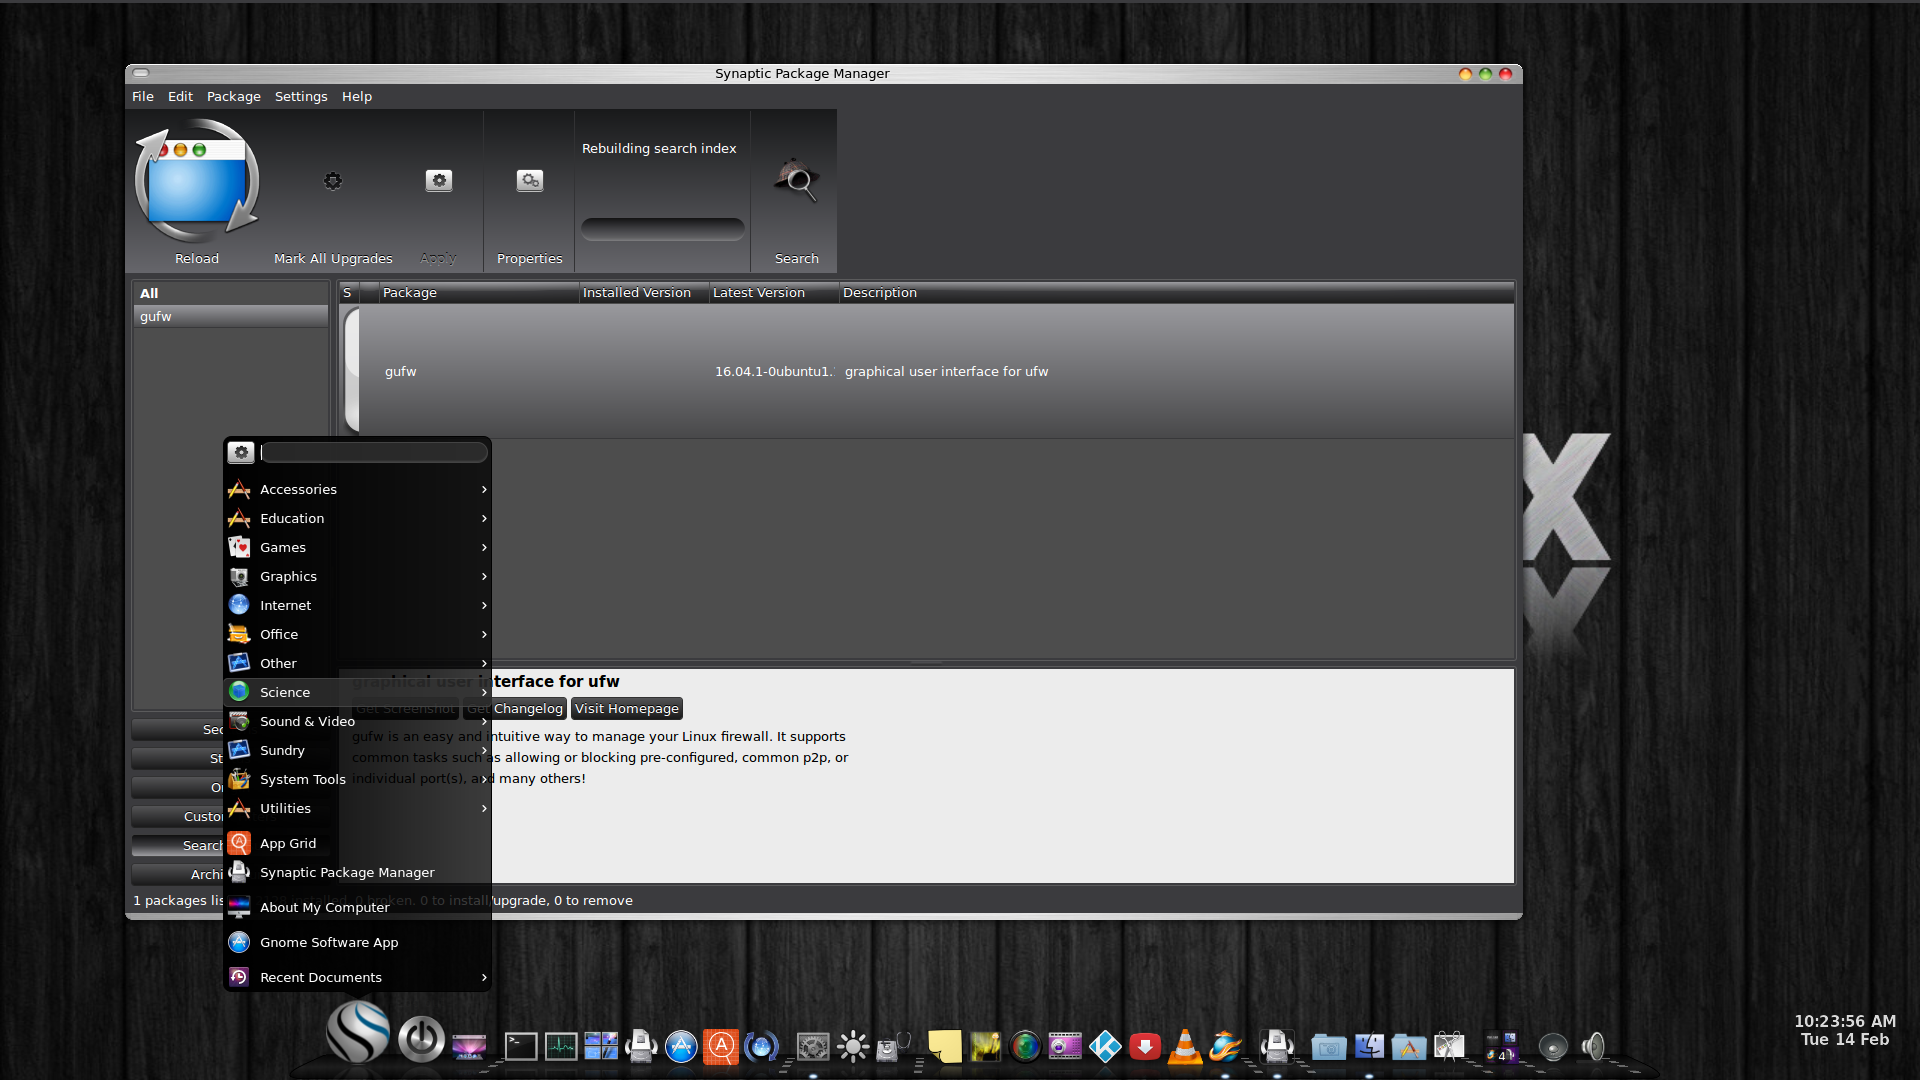Click the Gnome Software App menu item
The width and height of the screenshot is (1920, 1080).
328,942
